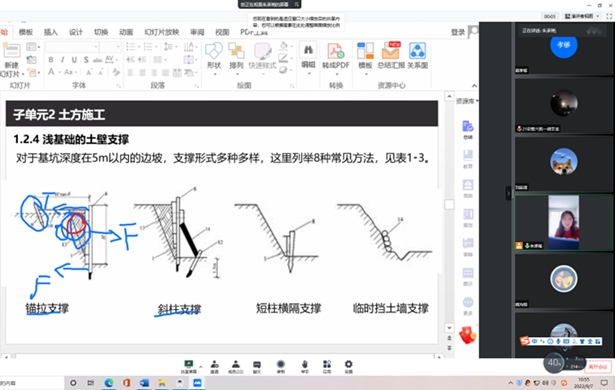Click the 转成PDF convert icon
The height and width of the screenshot is (390, 615).
(336, 56)
